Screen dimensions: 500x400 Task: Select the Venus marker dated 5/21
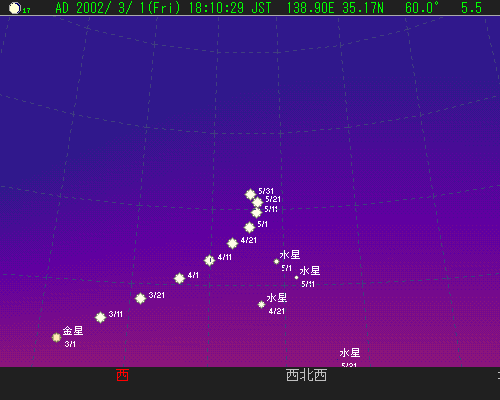tap(257, 202)
